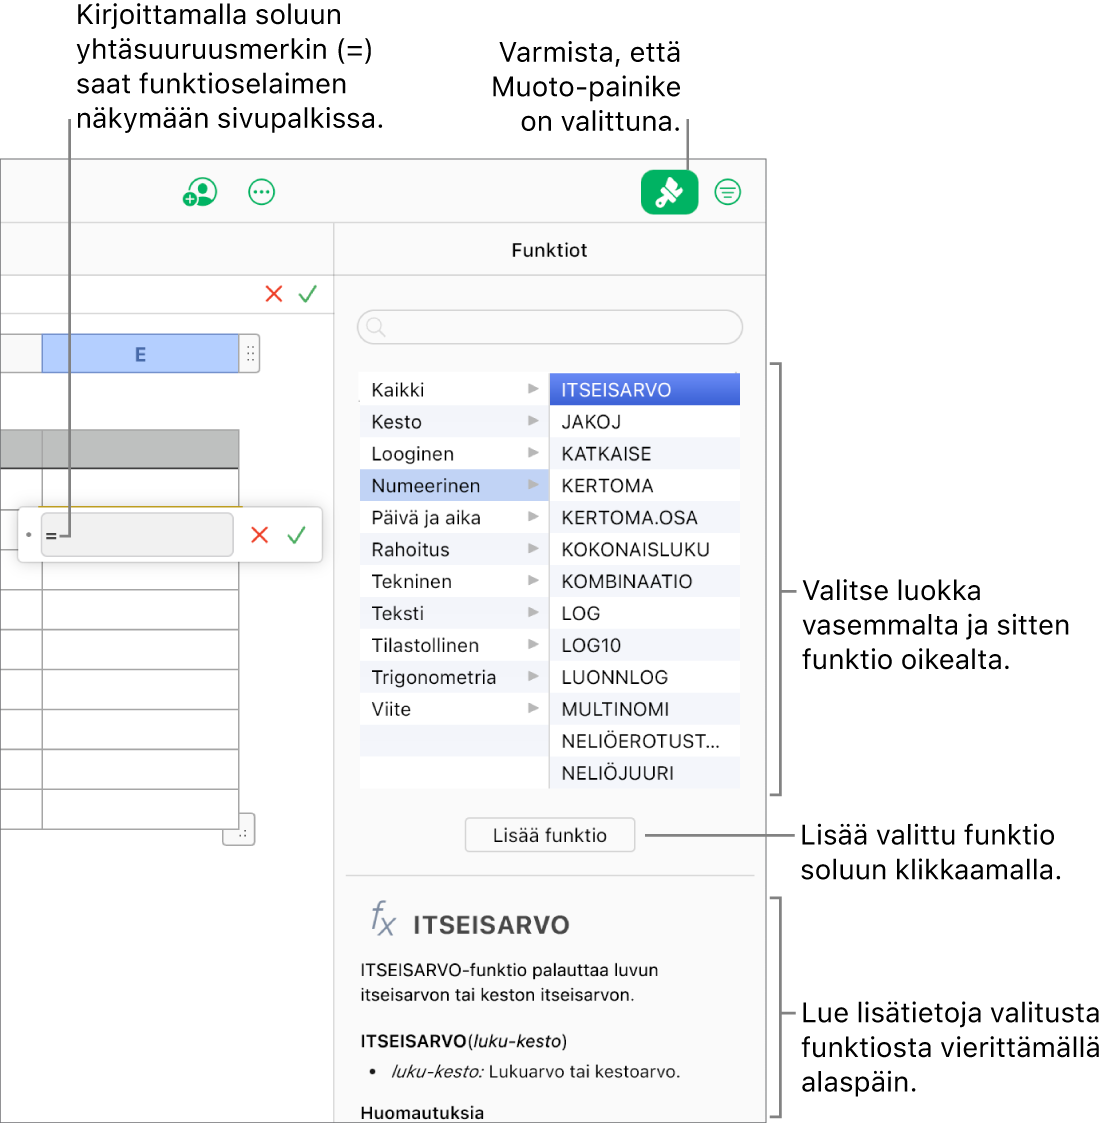Select the MULTINOMI function

[x=645, y=708]
